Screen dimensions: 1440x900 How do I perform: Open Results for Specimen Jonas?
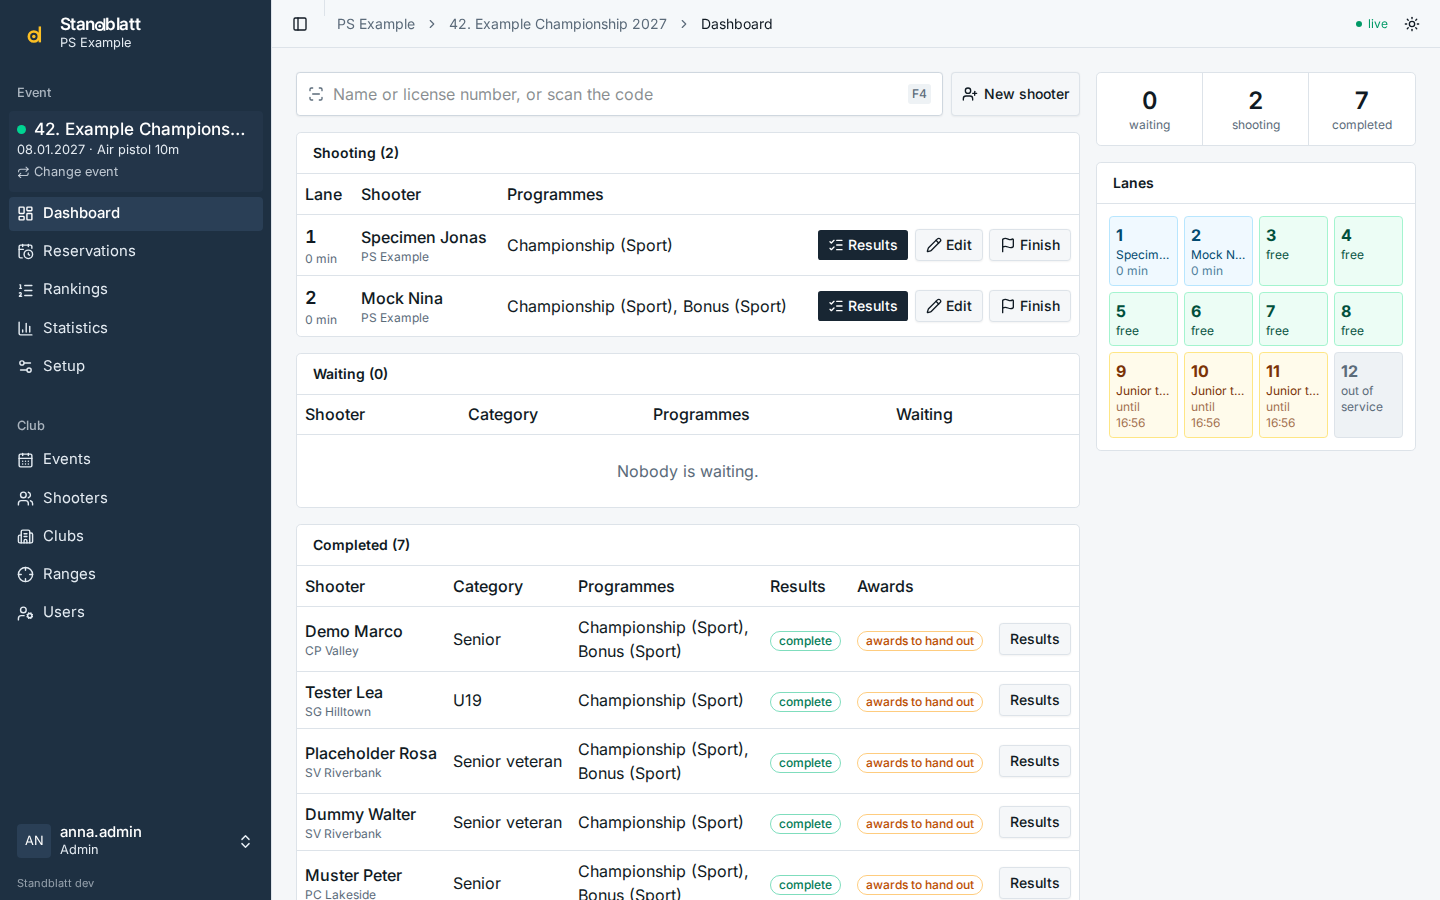tap(863, 245)
